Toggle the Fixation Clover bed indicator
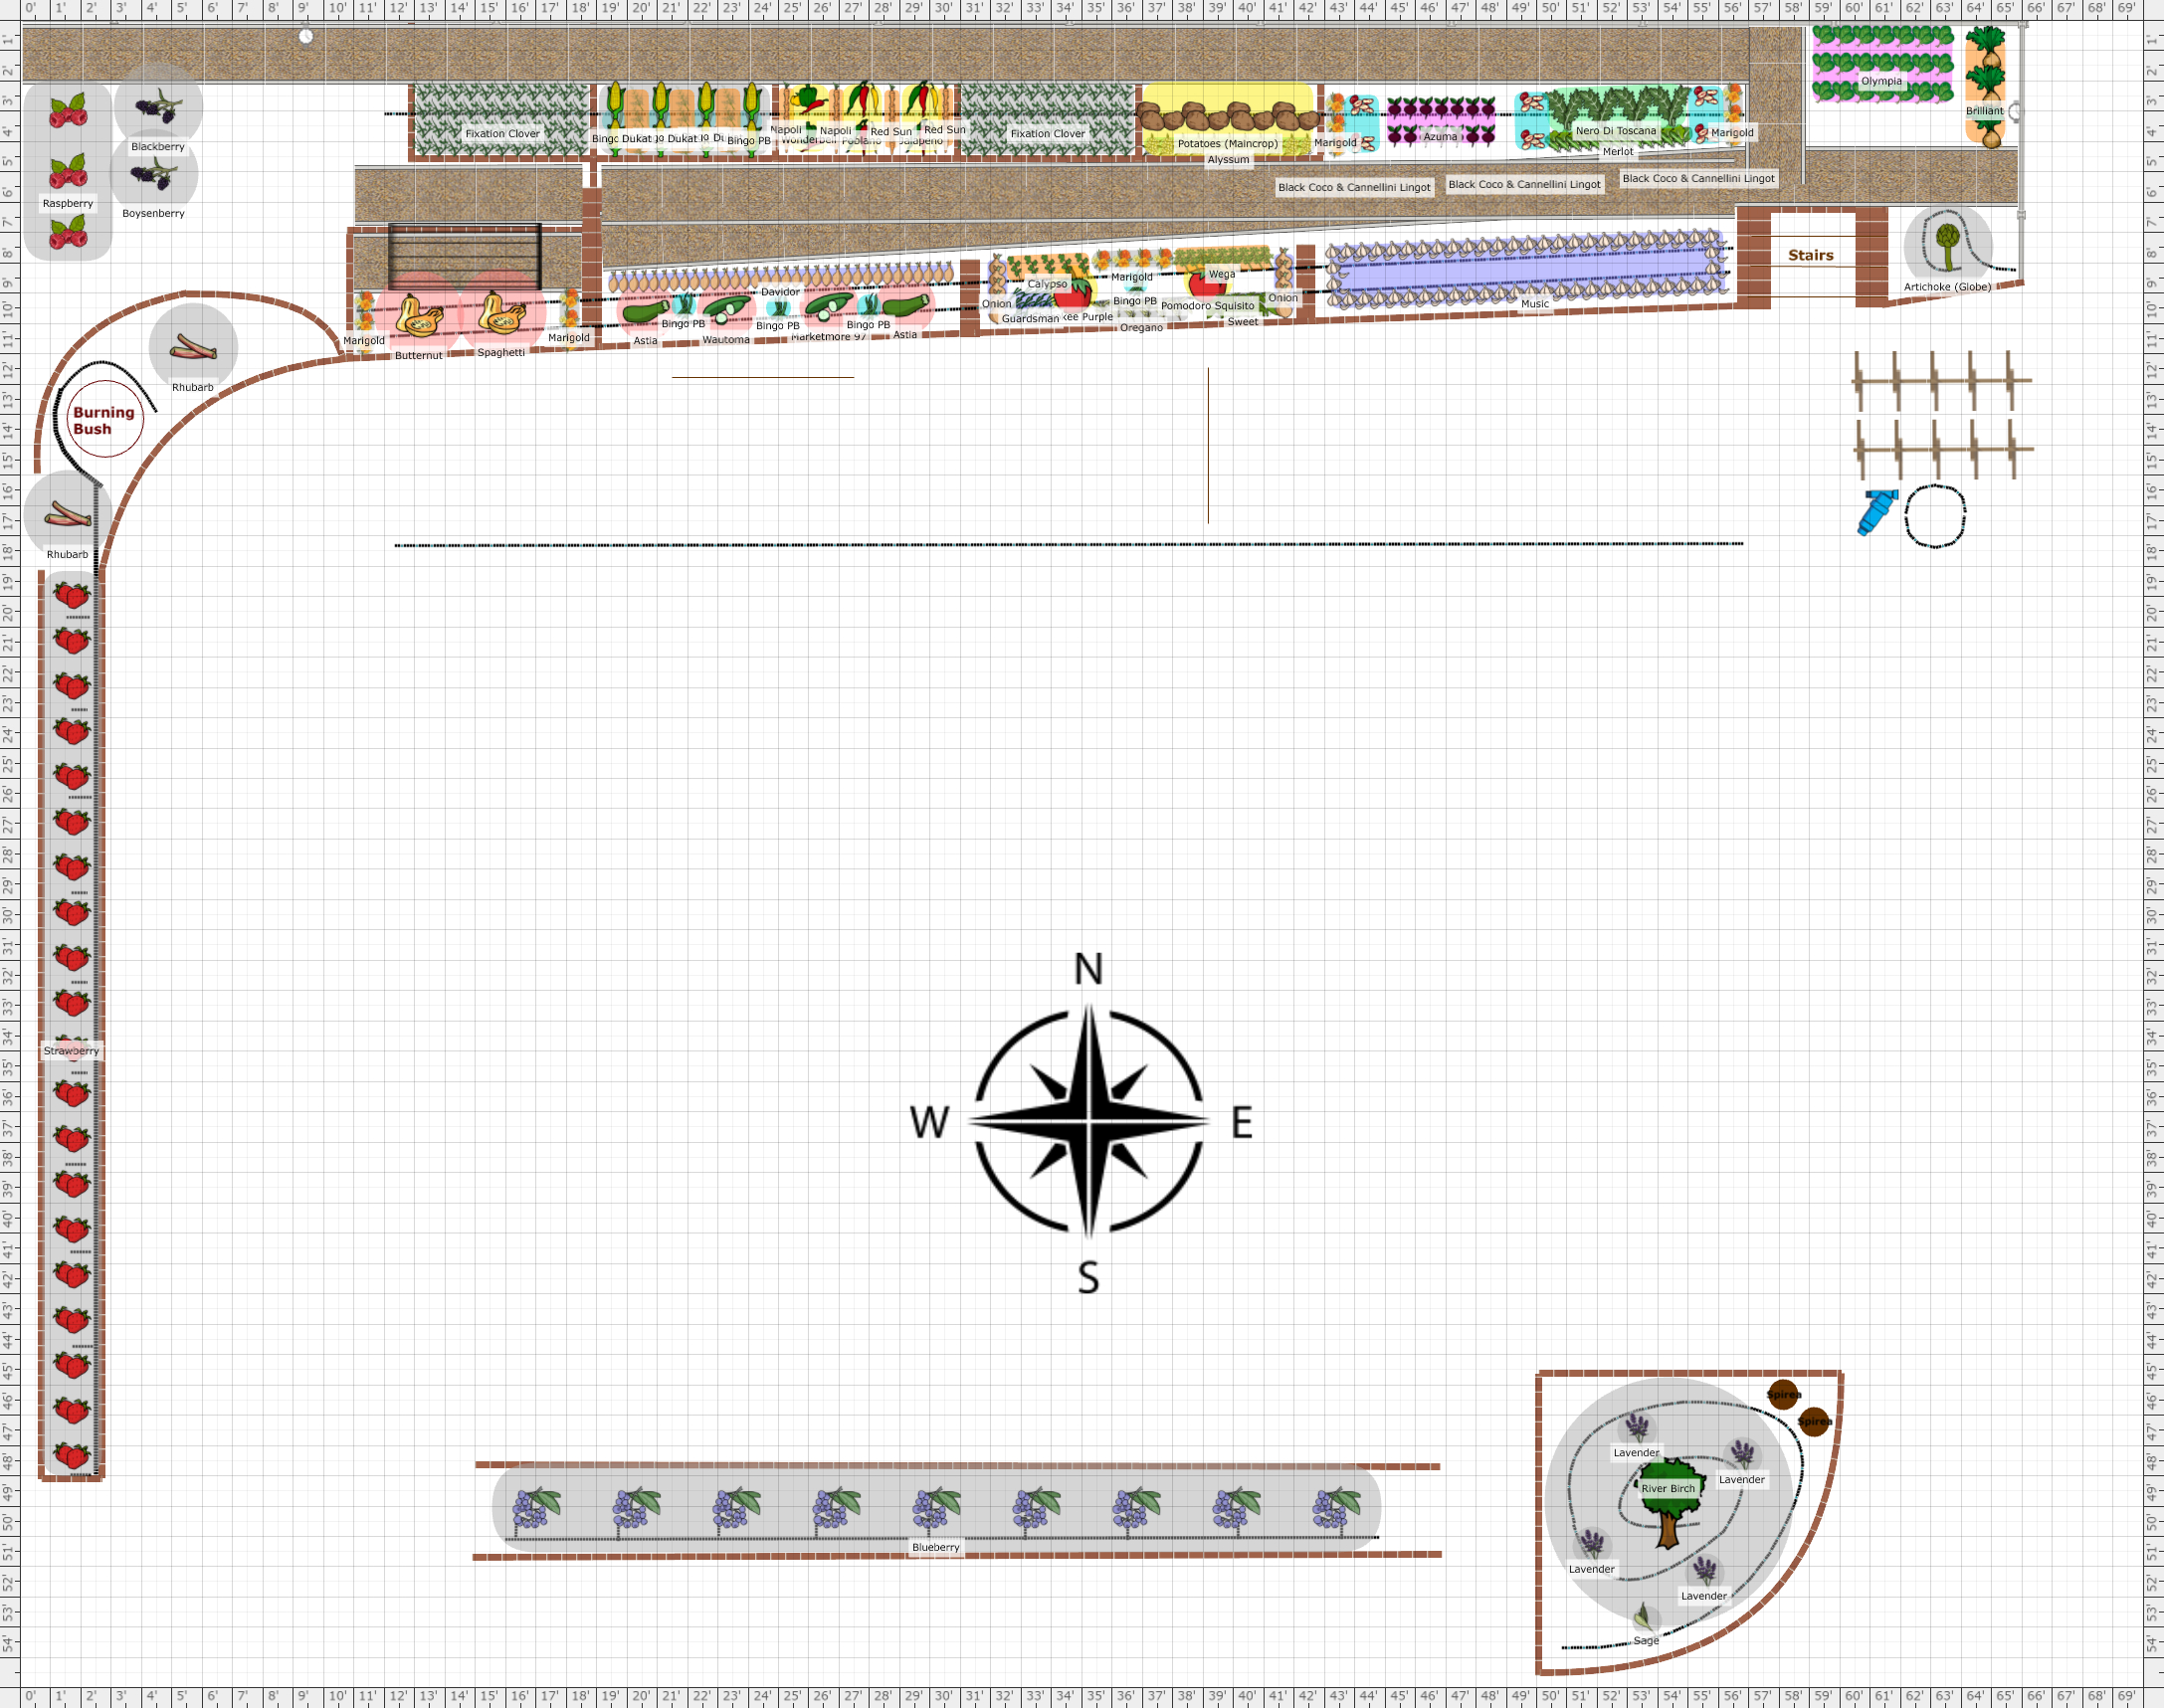Image resolution: width=2164 pixels, height=1708 pixels. pos(498,133)
